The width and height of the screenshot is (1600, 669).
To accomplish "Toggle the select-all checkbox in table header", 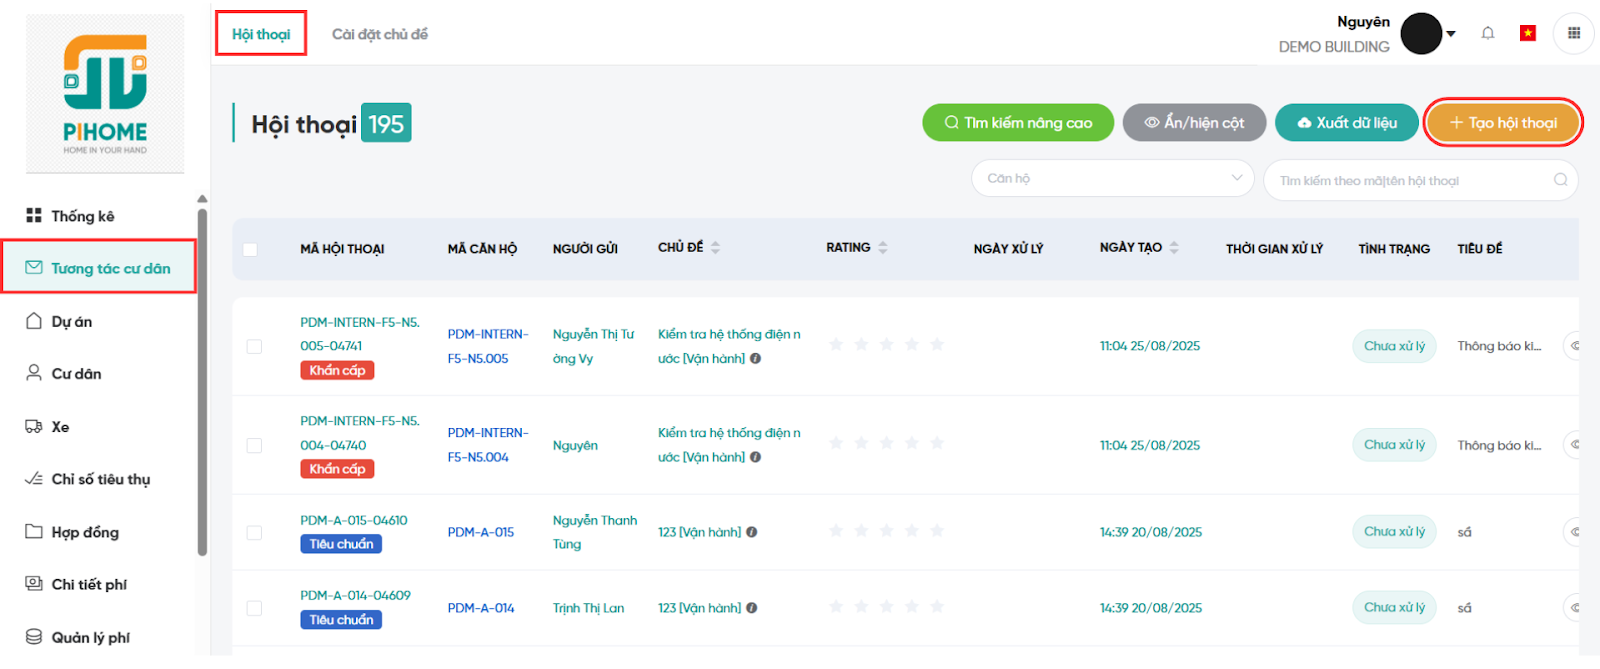I will [x=250, y=249].
